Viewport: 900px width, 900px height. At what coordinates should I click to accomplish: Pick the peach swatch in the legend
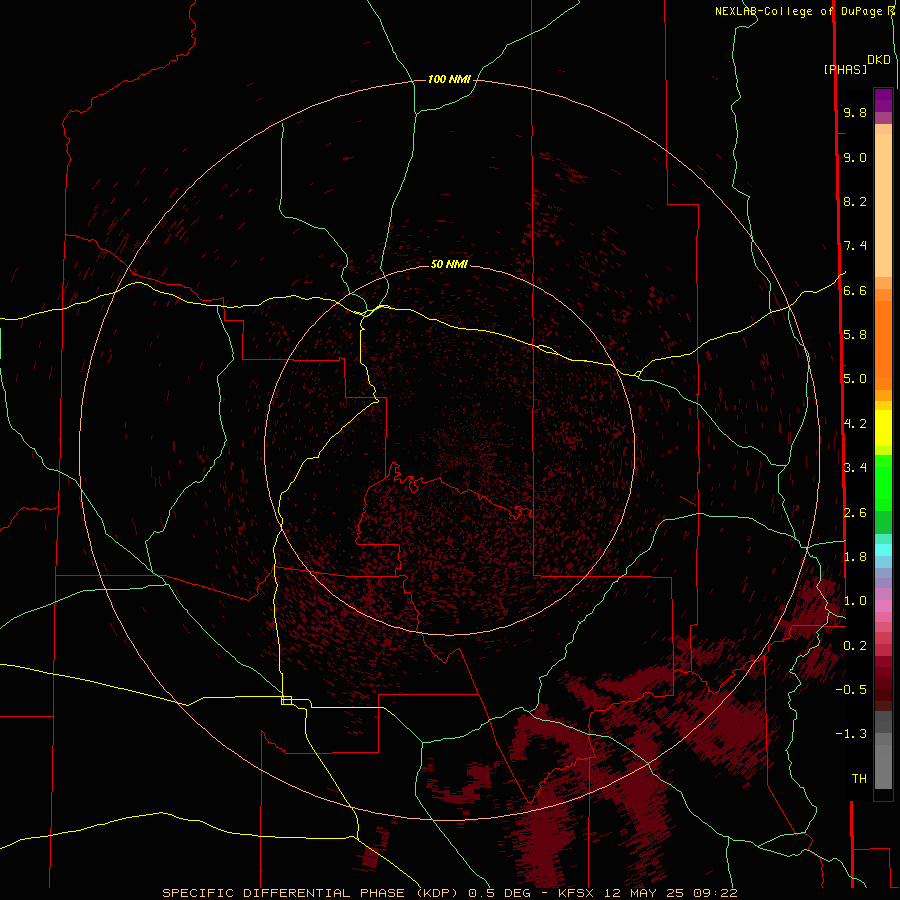point(883,207)
